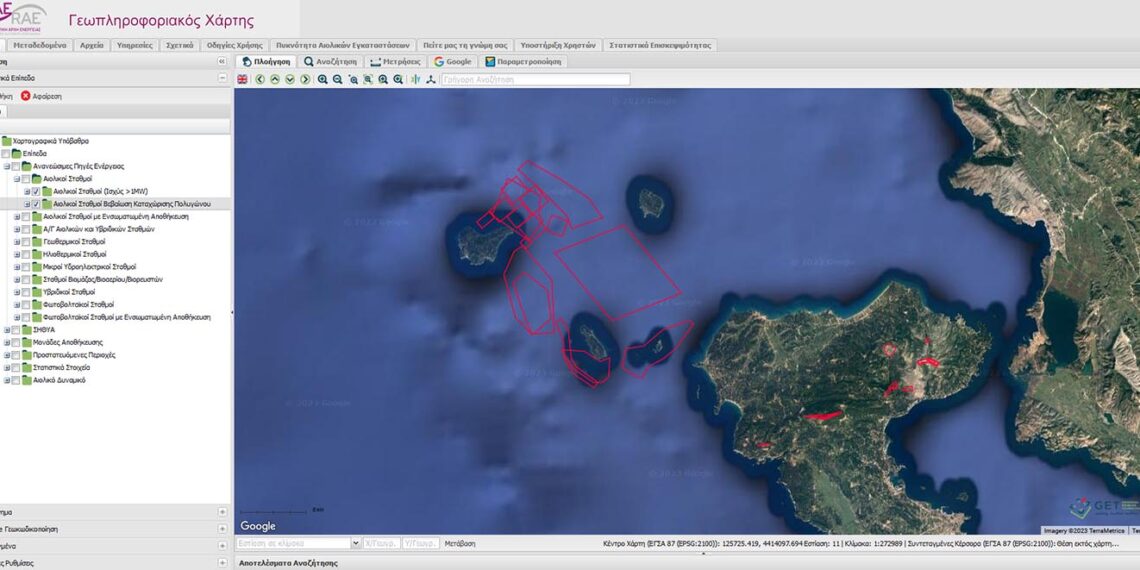Pan the map down with the arrow icon
This screenshot has height=570, width=1140.
tap(290, 79)
